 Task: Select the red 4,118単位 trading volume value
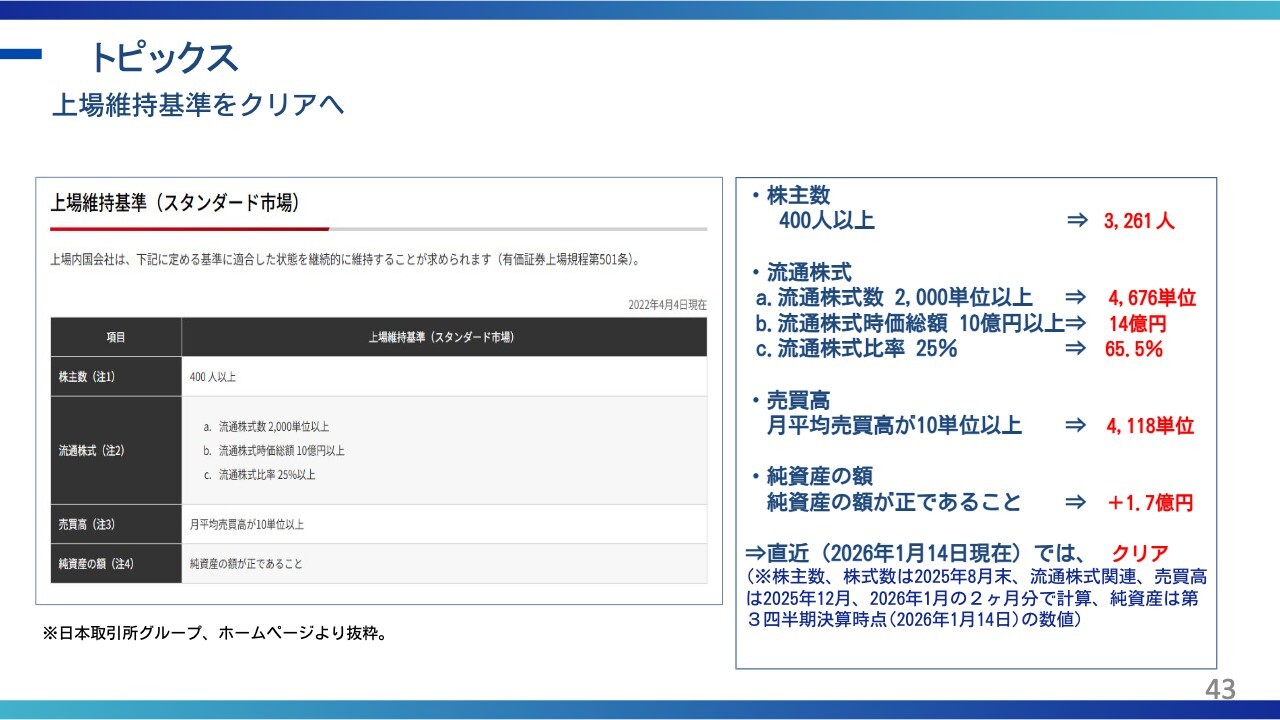point(1150,426)
